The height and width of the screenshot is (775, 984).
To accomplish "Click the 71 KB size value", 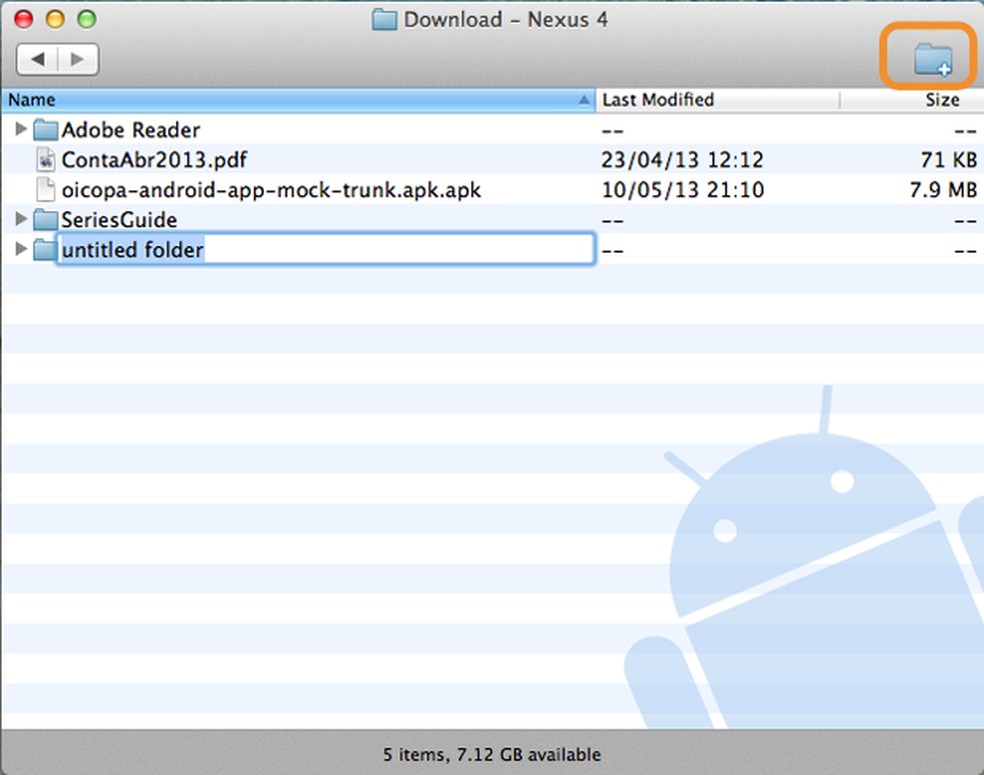I will 949,160.
